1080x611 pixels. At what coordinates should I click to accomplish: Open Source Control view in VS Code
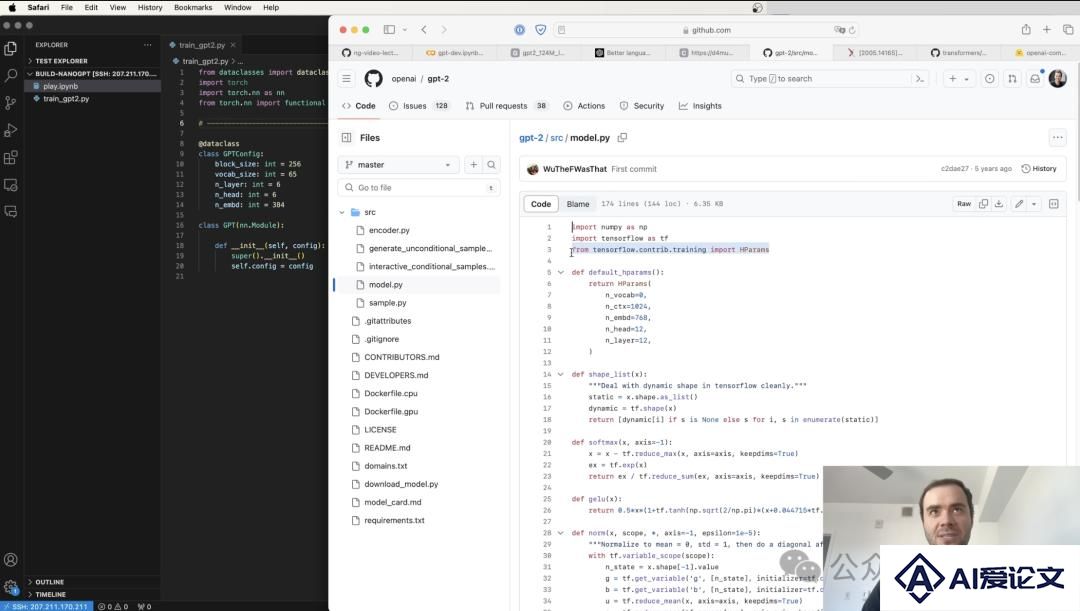click(10, 103)
